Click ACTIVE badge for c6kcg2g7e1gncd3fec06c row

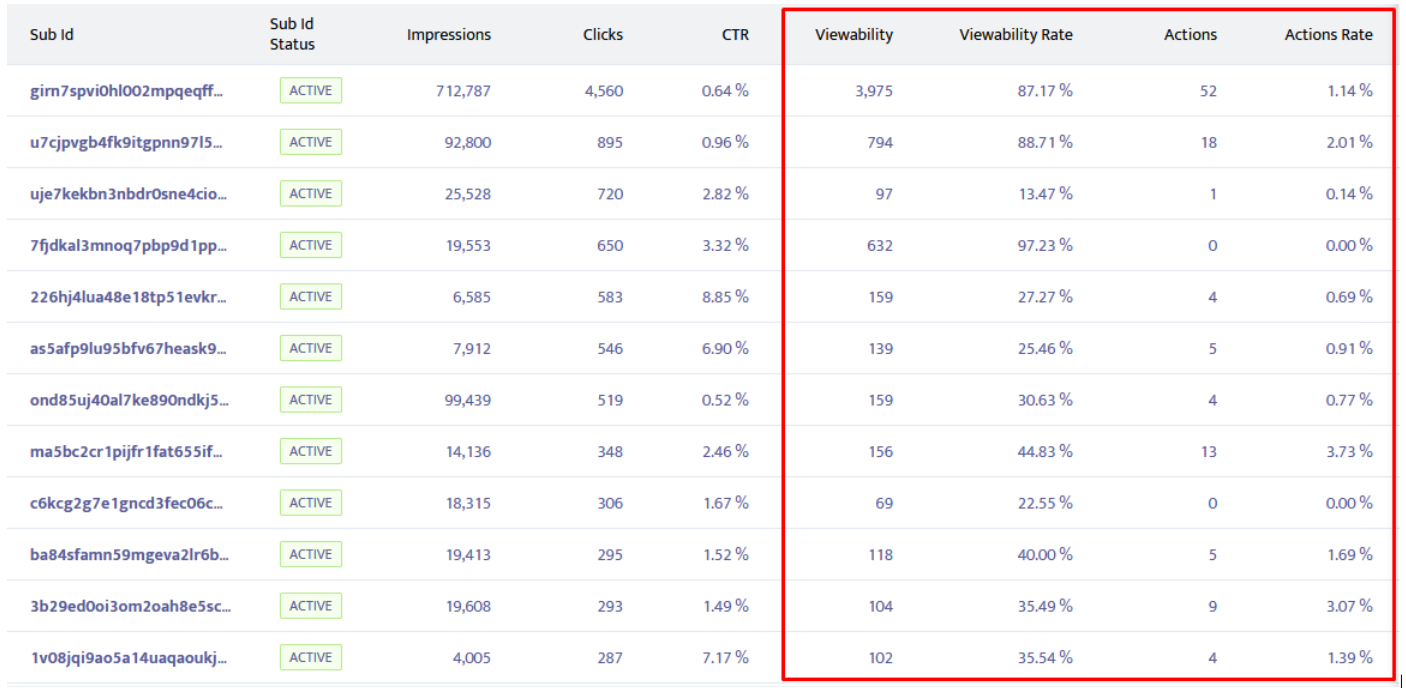click(310, 503)
